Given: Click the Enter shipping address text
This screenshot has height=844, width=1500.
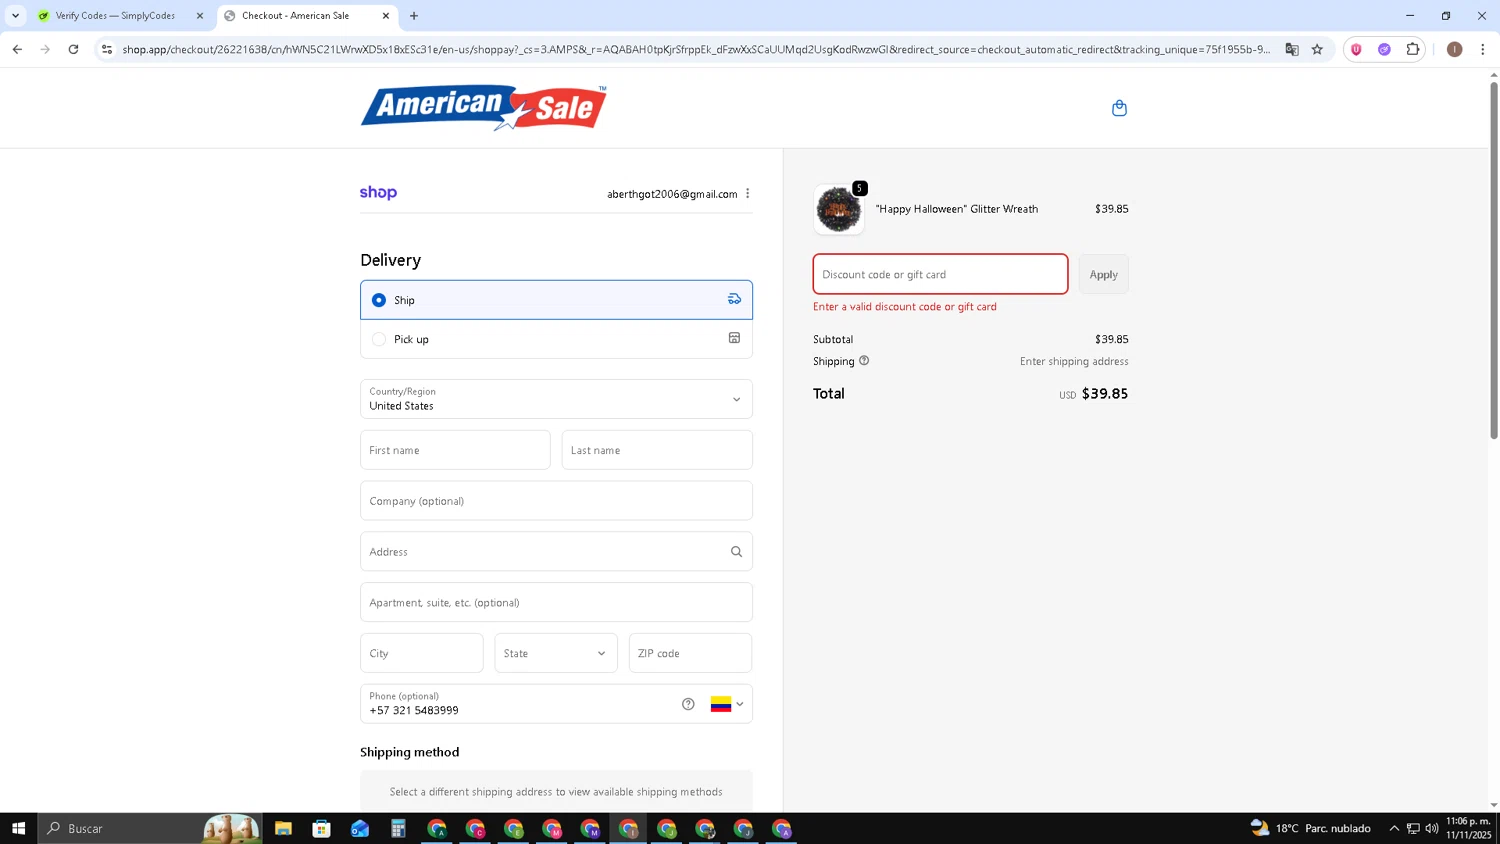Looking at the screenshot, I should (1074, 361).
